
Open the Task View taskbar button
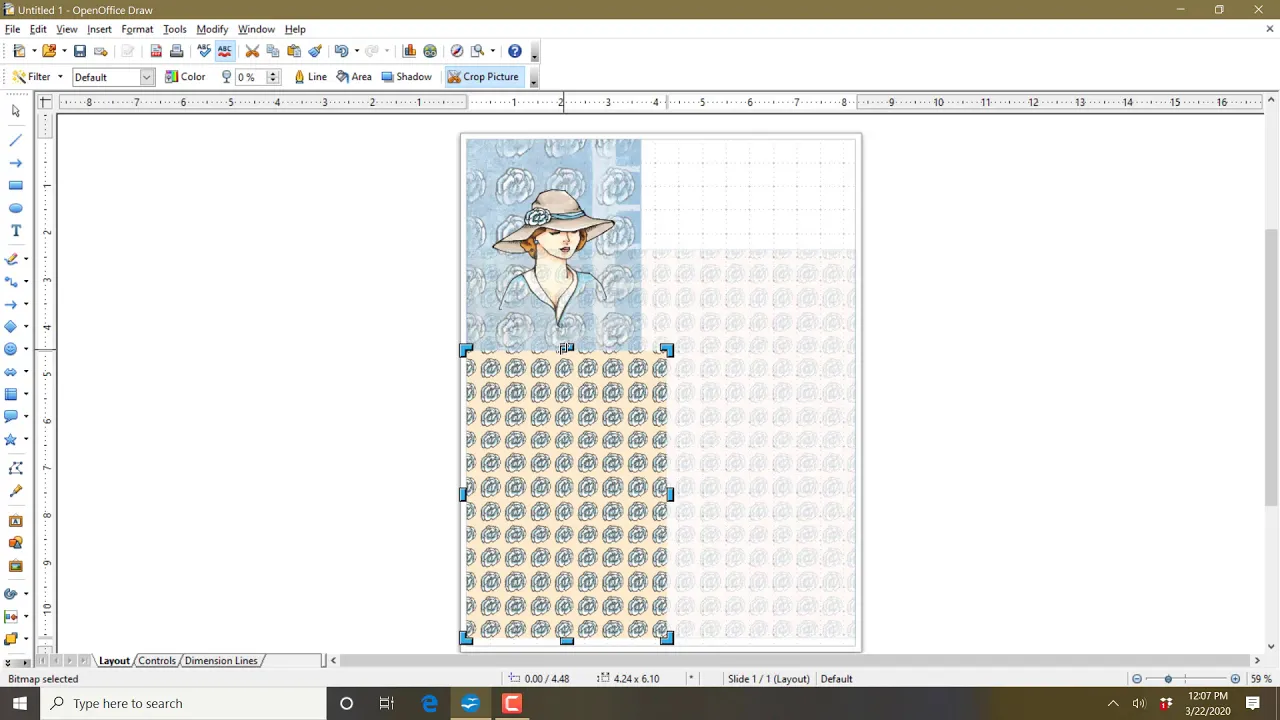click(387, 703)
